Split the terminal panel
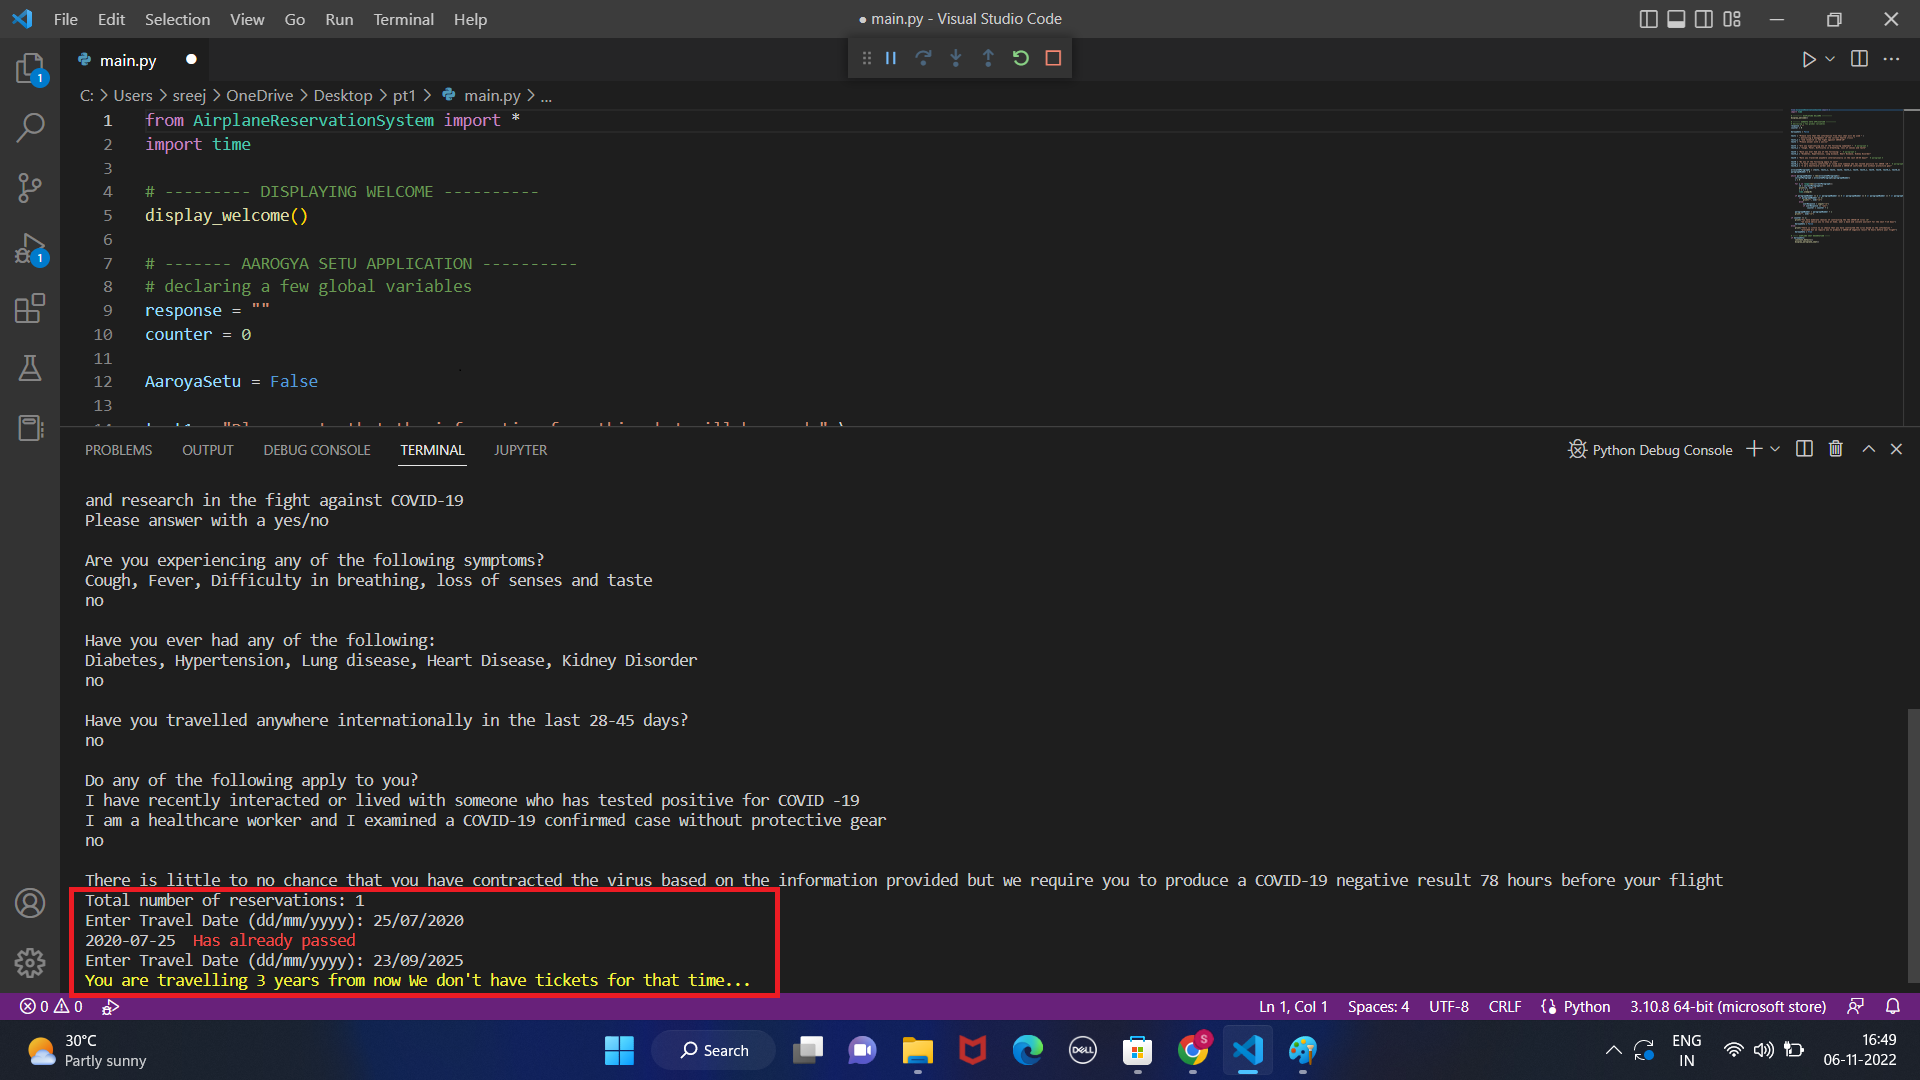The width and height of the screenshot is (1920, 1080). 1804,449
